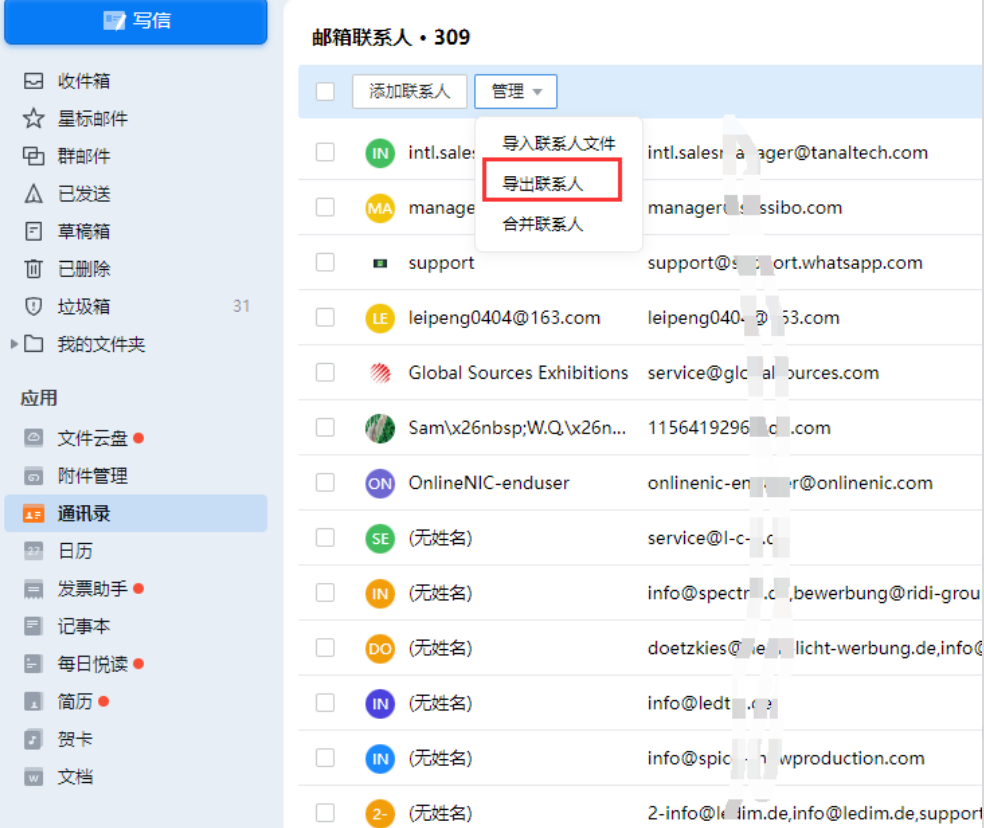
Task: Open the 收件箱 inbox icon
Action: pyautogui.click(x=33, y=81)
